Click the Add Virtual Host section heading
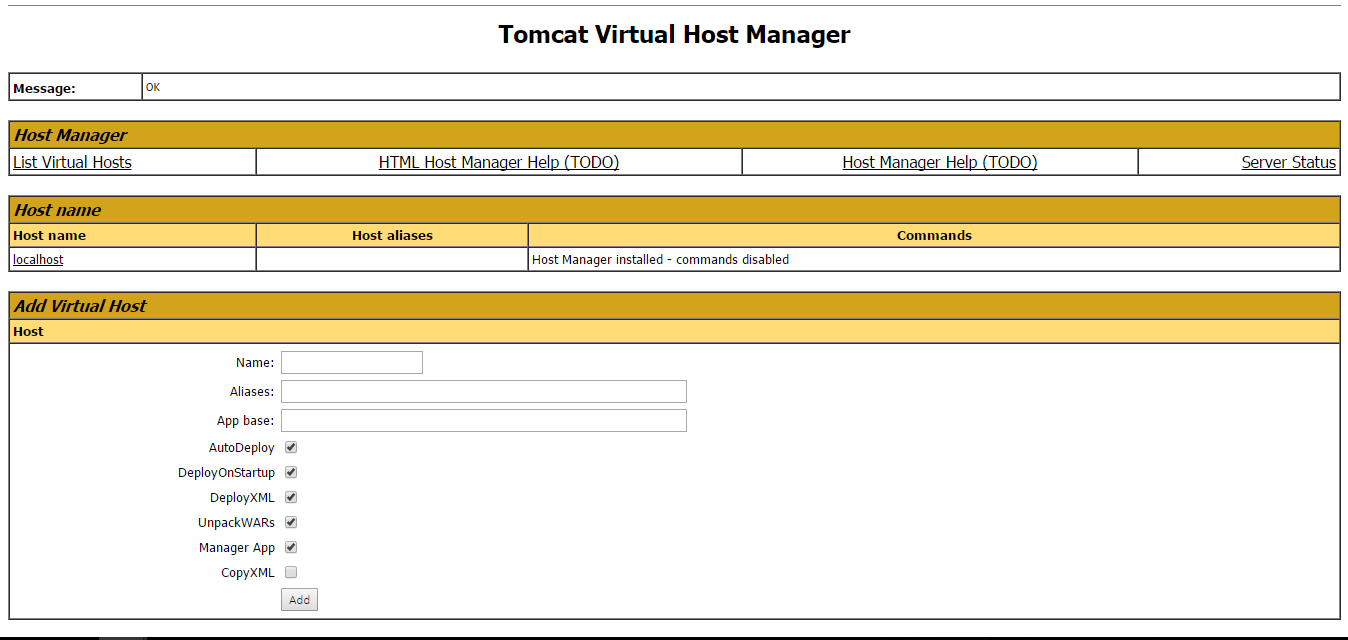Viewport: 1348px width, 640px height. pyautogui.click(x=80, y=306)
